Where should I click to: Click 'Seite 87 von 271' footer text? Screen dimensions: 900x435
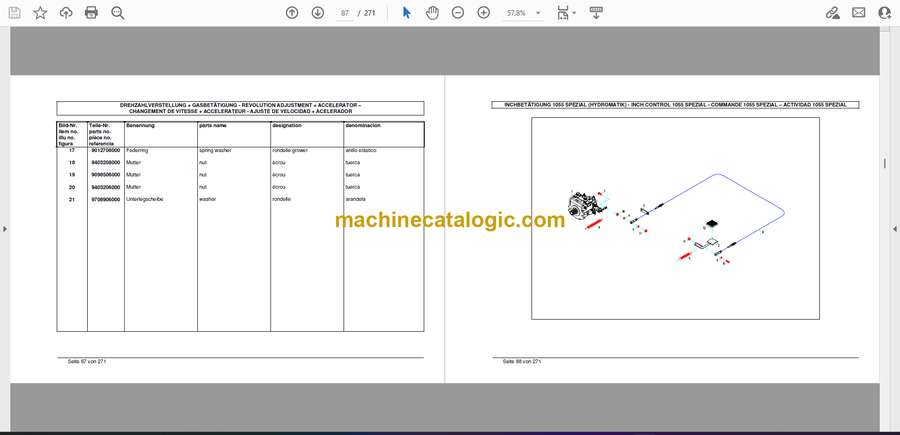tap(88, 362)
